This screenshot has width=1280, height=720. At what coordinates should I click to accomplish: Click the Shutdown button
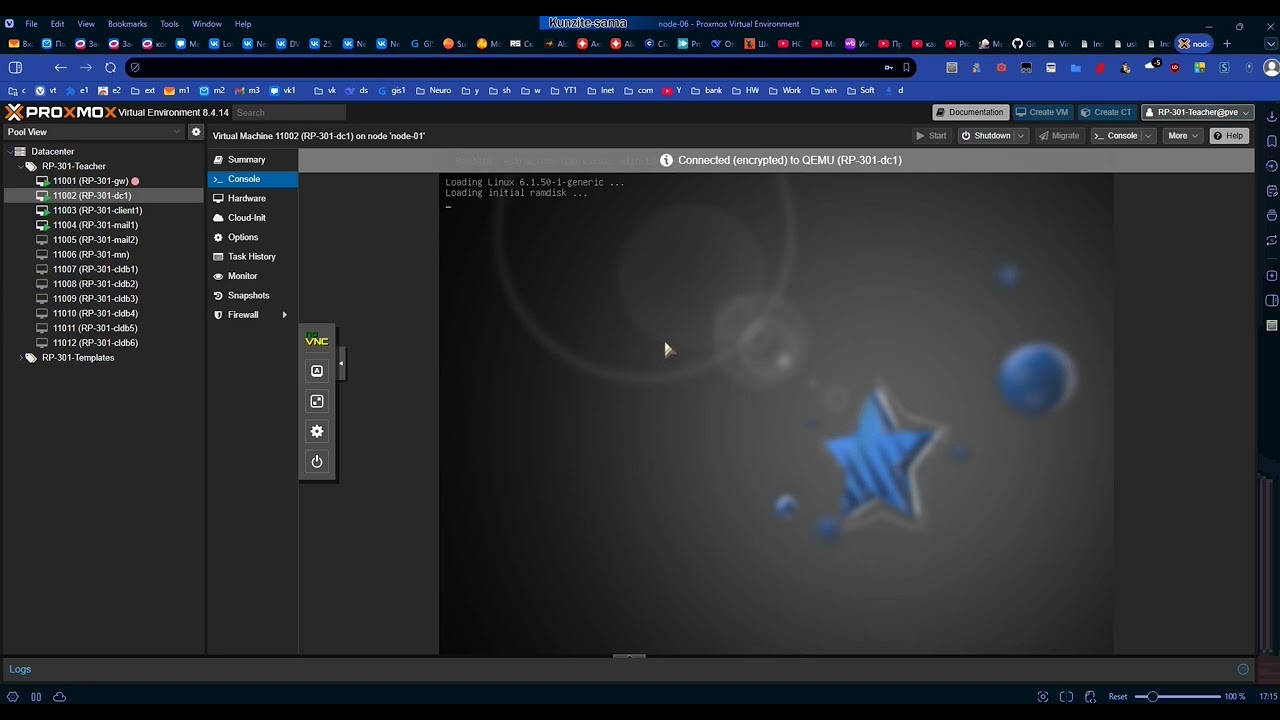(986, 136)
